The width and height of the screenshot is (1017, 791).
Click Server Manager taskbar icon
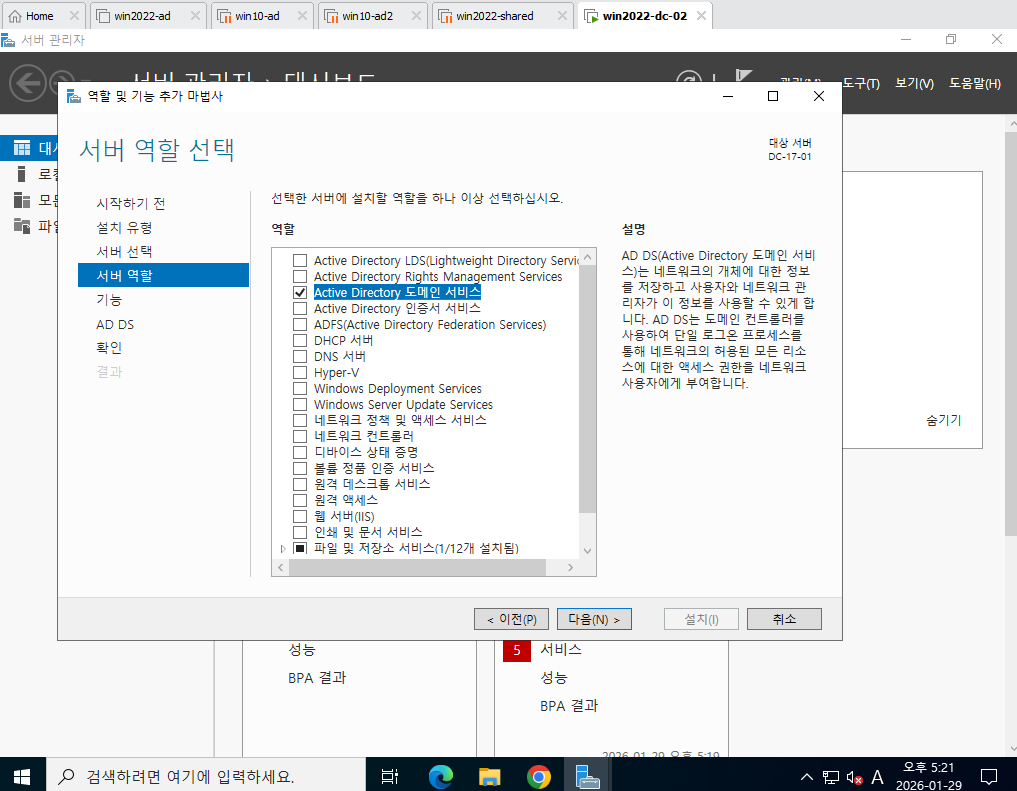pyautogui.click(x=588, y=776)
